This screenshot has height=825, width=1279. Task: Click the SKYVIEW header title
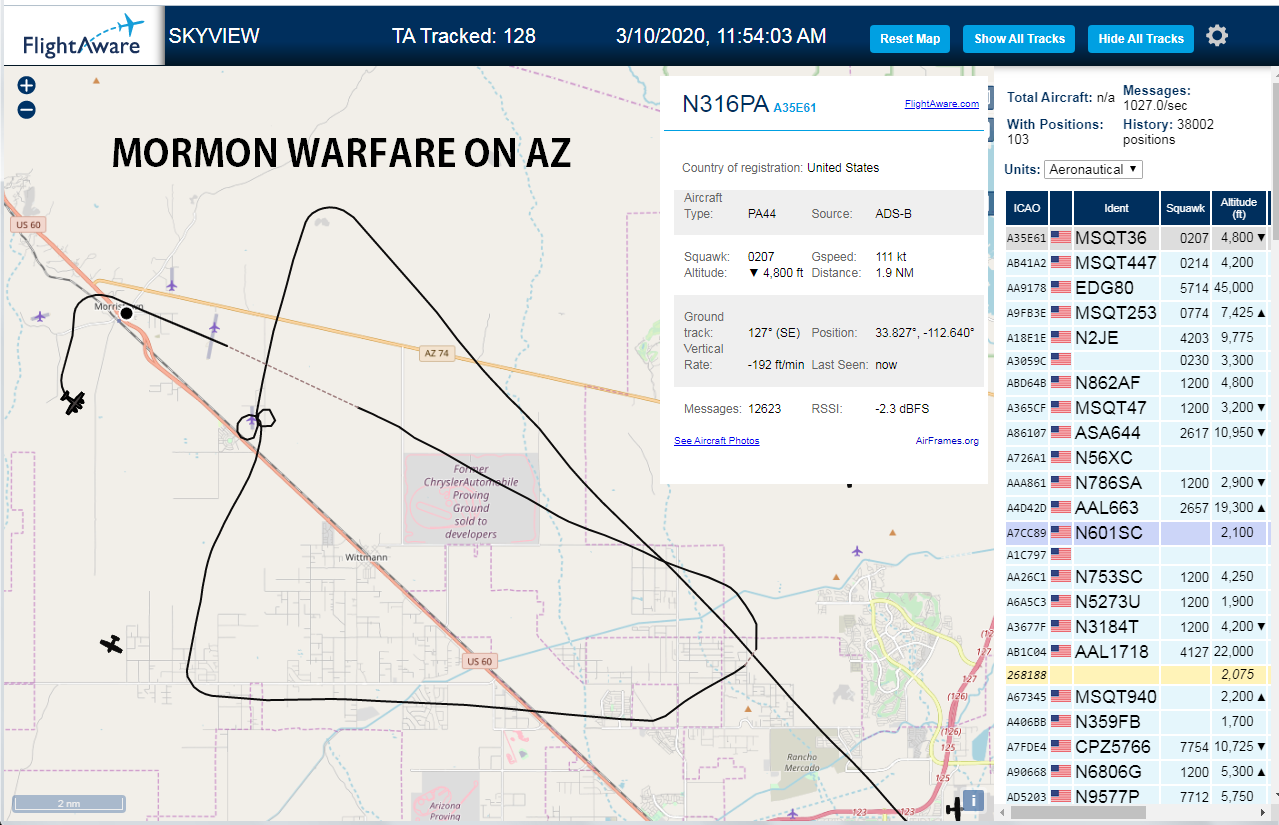pos(214,36)
